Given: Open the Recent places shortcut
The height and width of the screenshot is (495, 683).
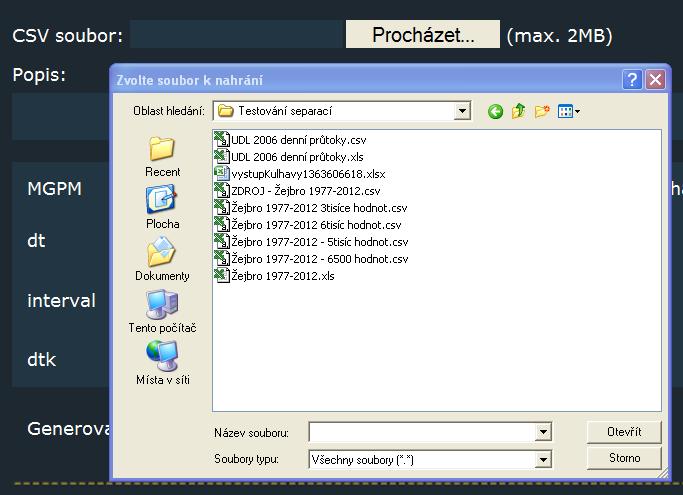Looking at the screenshot, I should coord(162,157).
